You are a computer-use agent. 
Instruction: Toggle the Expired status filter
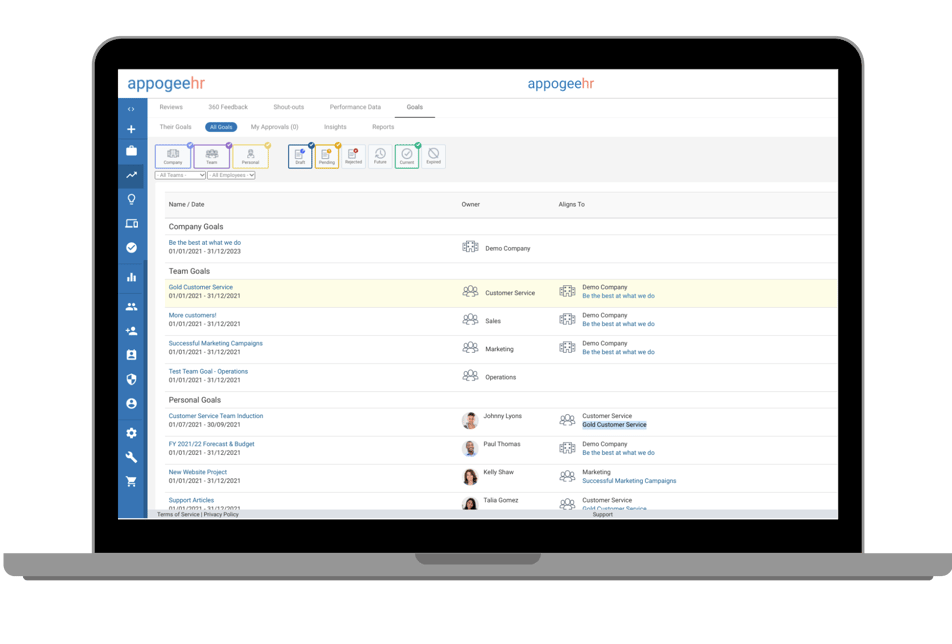(434, 157)
